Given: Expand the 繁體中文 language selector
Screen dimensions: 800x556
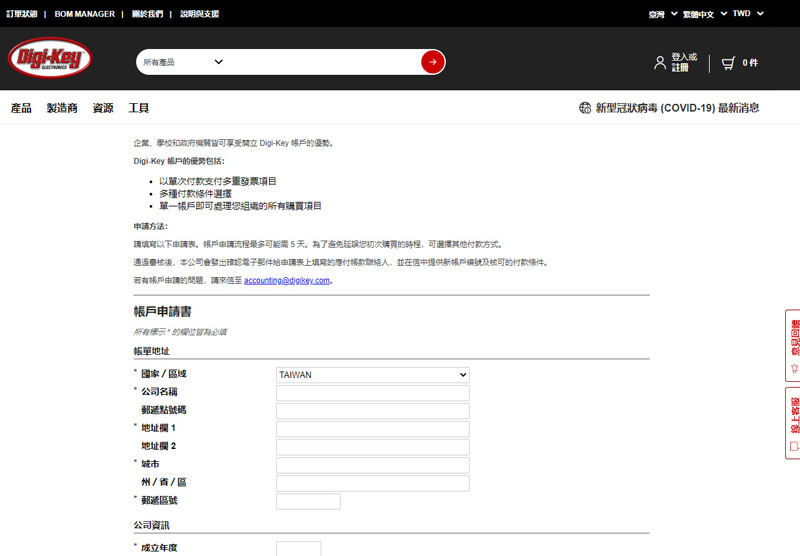Looking at the screenshot, I should [x=702, y=14].
